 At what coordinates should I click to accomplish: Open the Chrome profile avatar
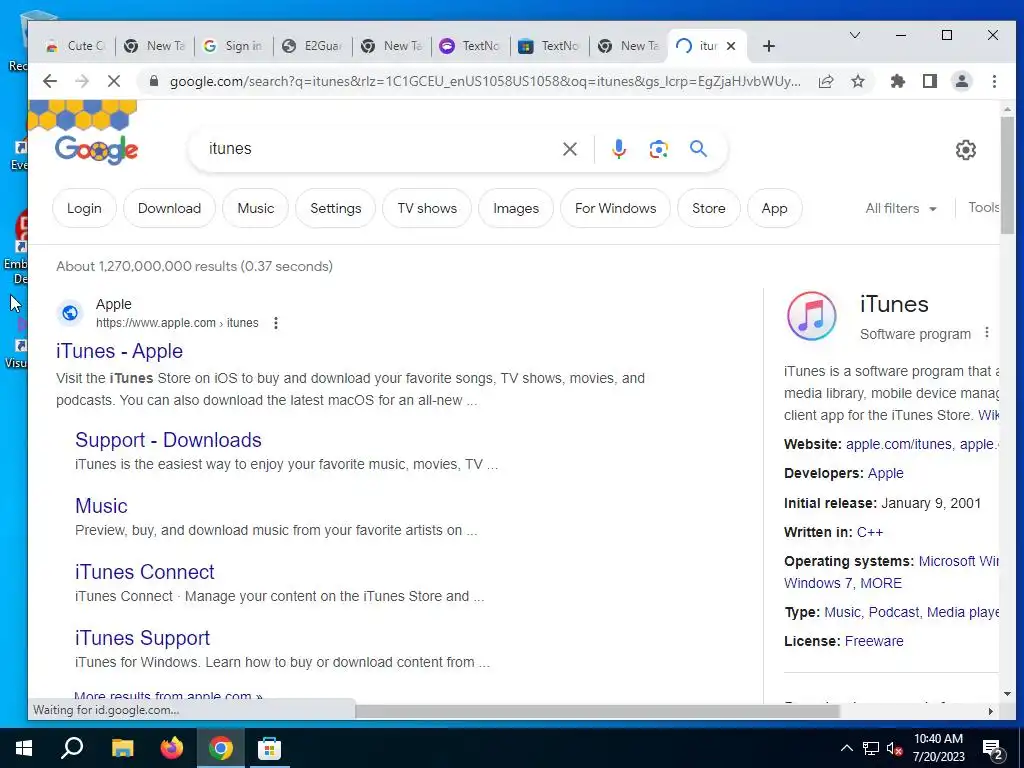pos(962,81)
